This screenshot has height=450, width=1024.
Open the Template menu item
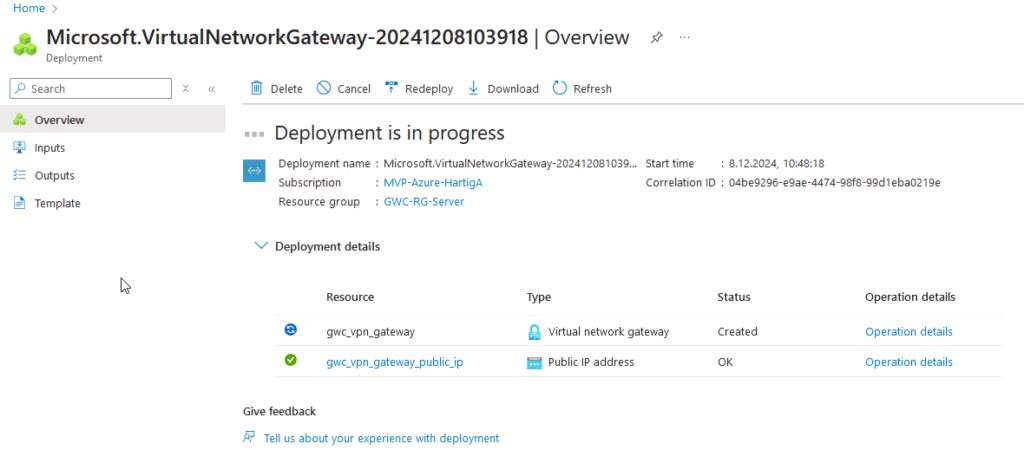(112, 203)
